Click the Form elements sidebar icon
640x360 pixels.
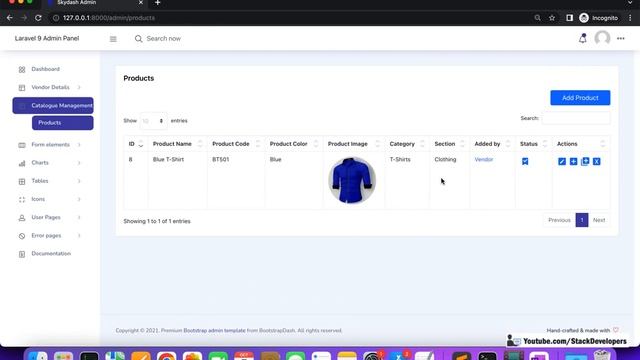coord(22,145)
